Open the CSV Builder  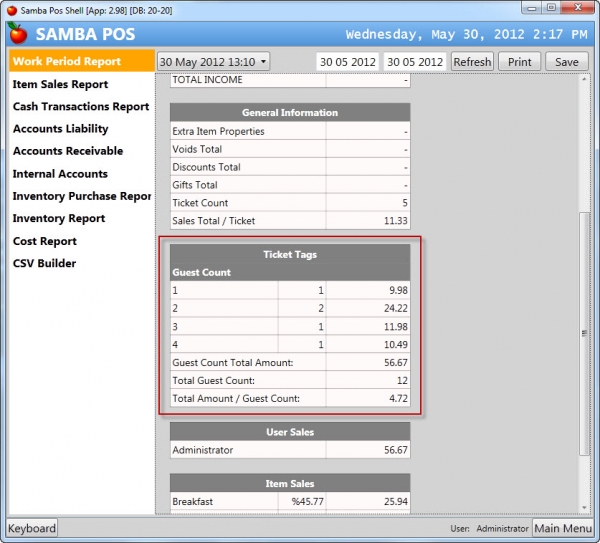(x=44, y=263)
